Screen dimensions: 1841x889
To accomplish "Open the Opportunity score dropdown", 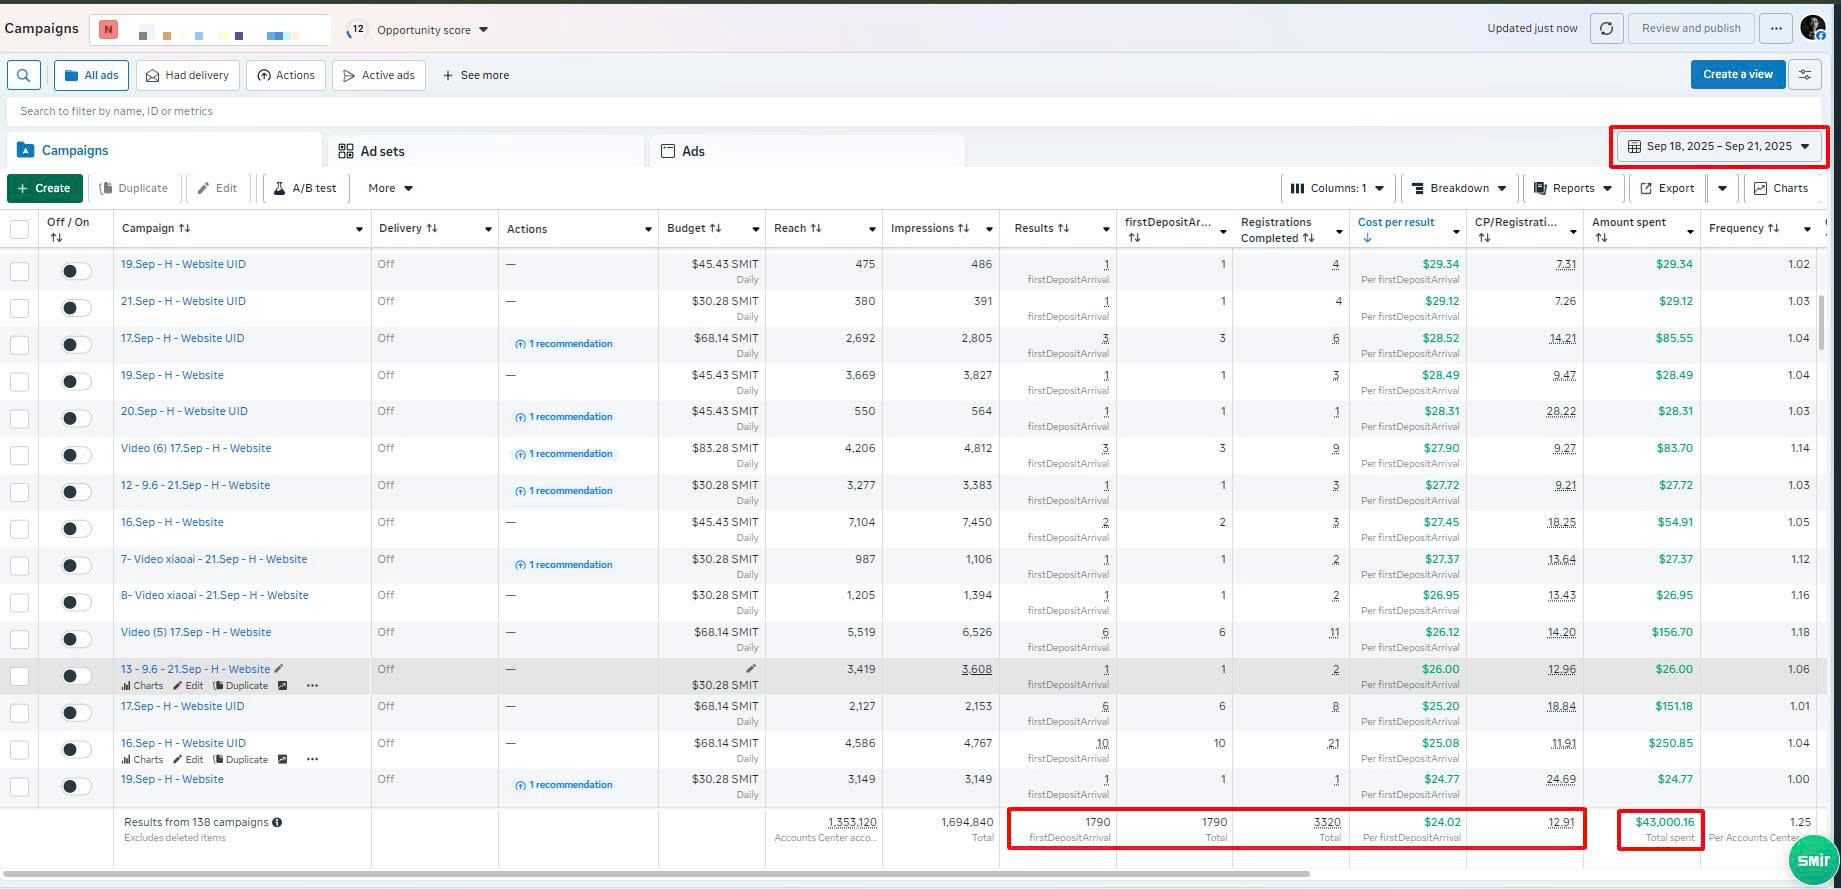I will 432,30.
